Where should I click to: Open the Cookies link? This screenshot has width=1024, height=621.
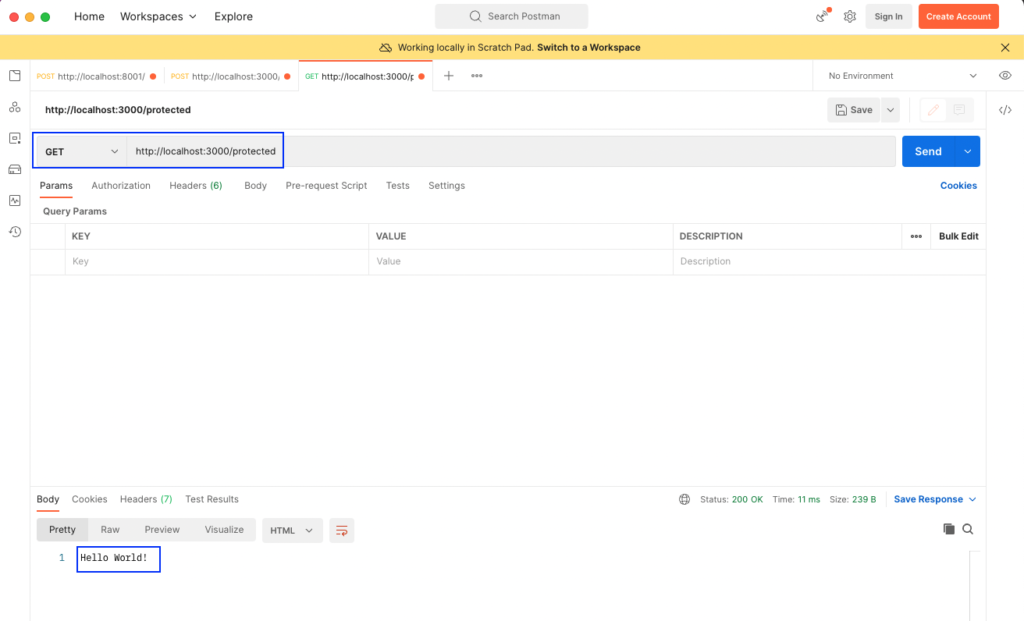(958, 185)
